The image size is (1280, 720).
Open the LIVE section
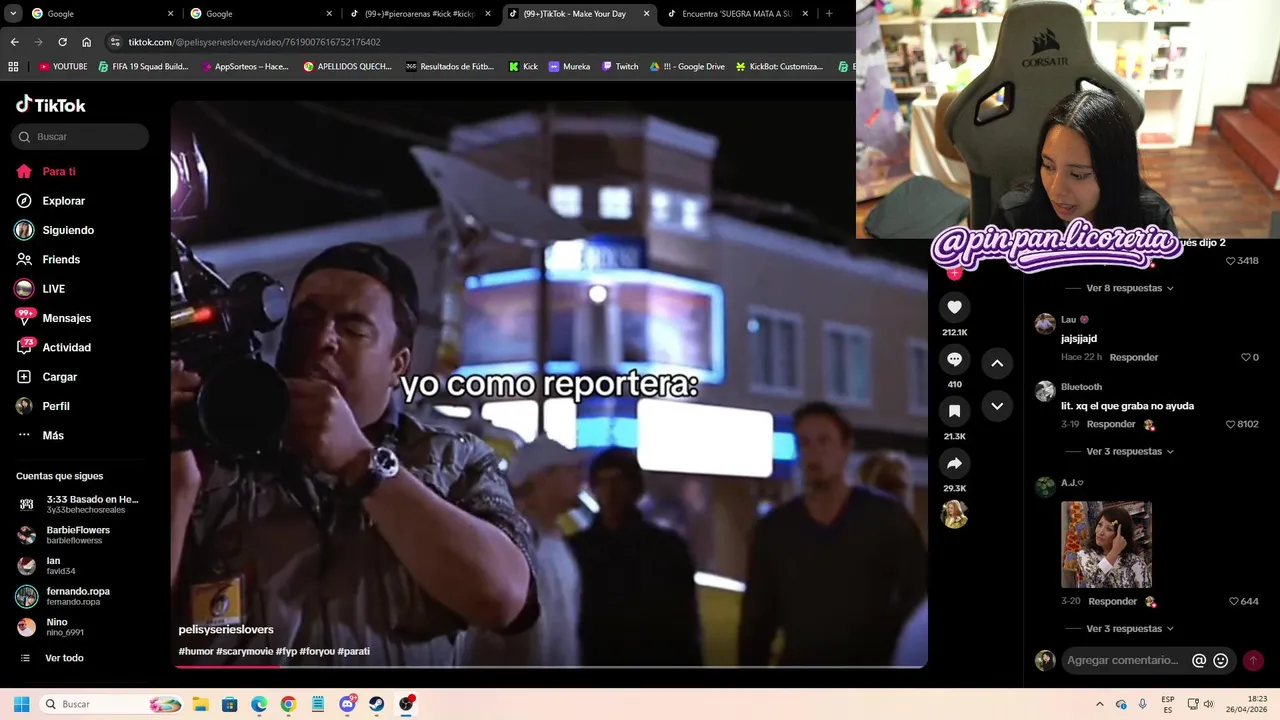pos(40,289)
